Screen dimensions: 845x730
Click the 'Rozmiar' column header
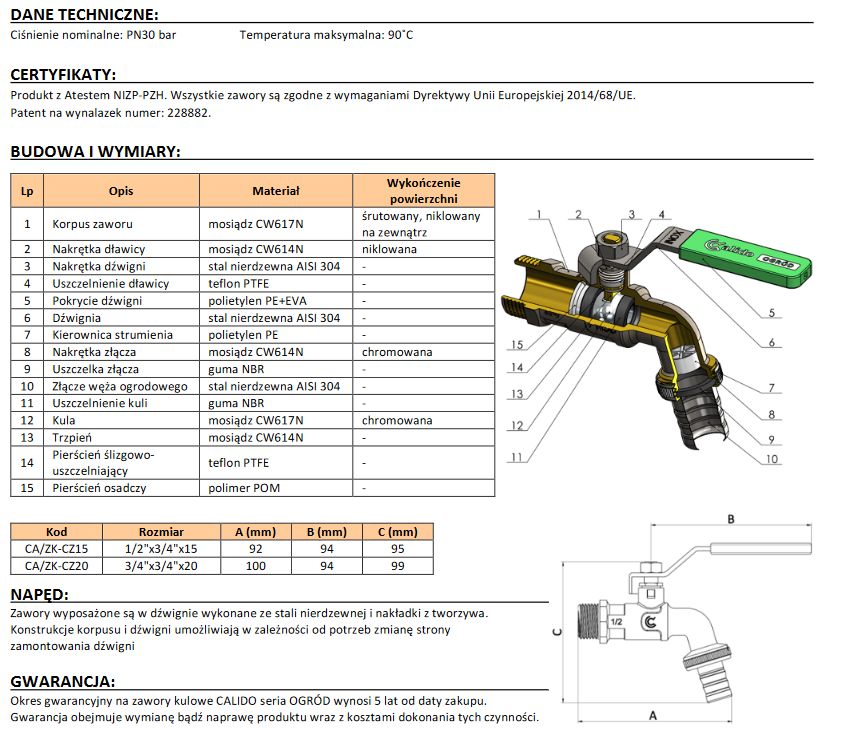[162, 532]
